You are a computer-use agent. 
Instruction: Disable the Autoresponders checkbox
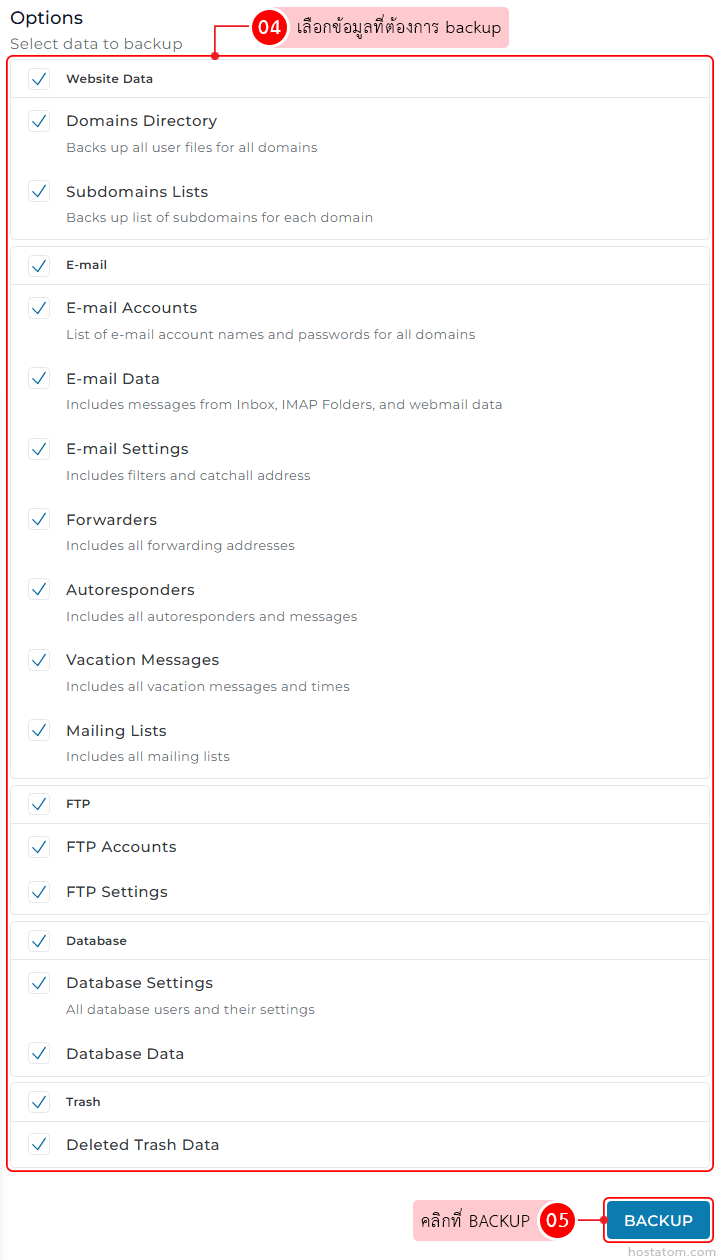click(39, 590)
